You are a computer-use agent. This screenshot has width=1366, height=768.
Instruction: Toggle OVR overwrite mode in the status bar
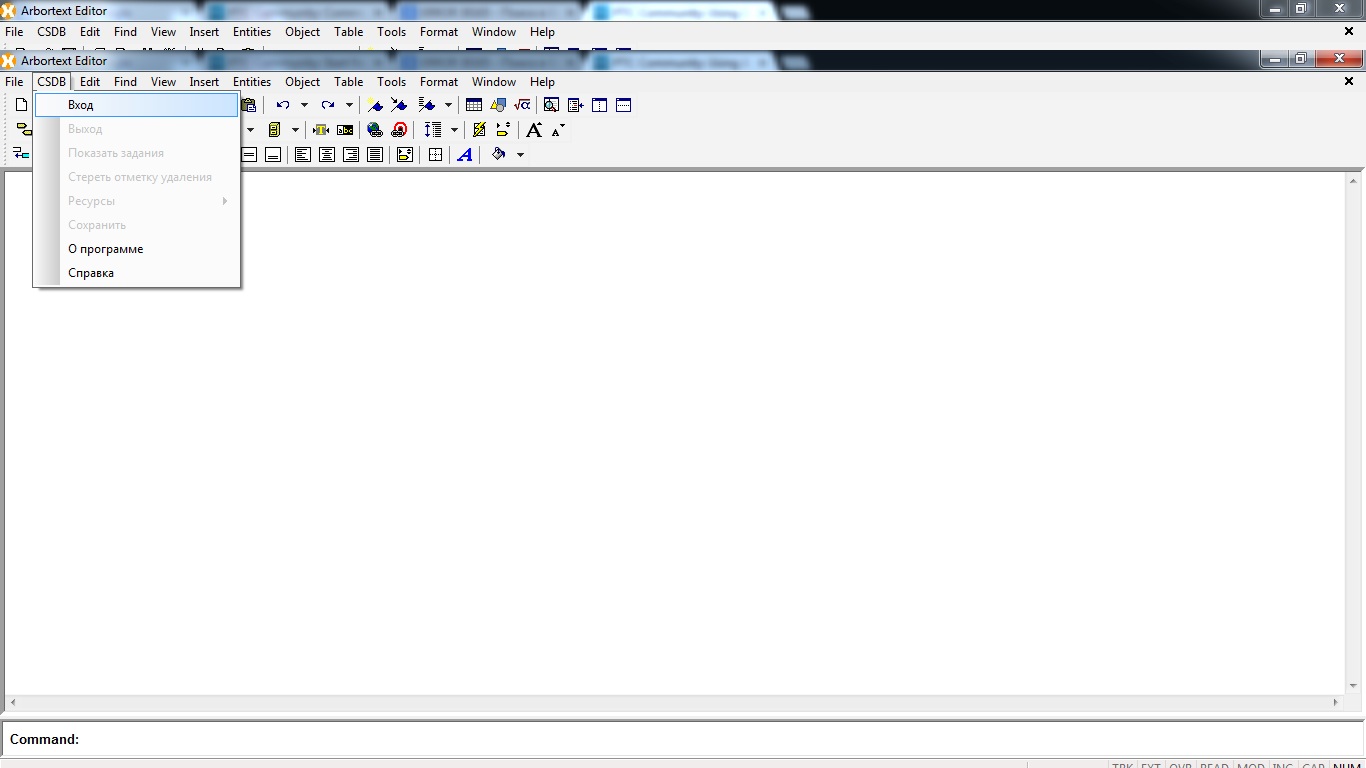click(x=1181, y=765)
